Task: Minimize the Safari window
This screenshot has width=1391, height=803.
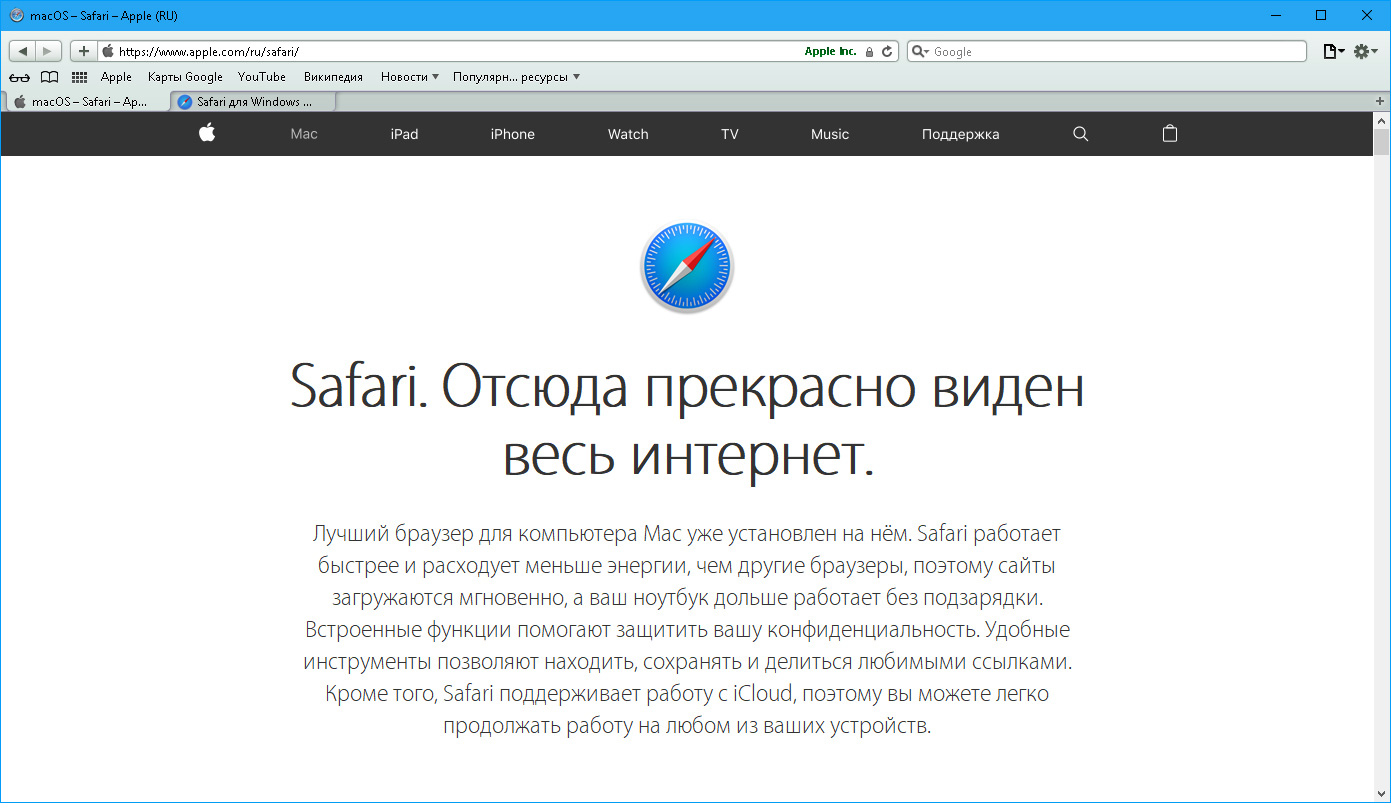Action: 1275,15
